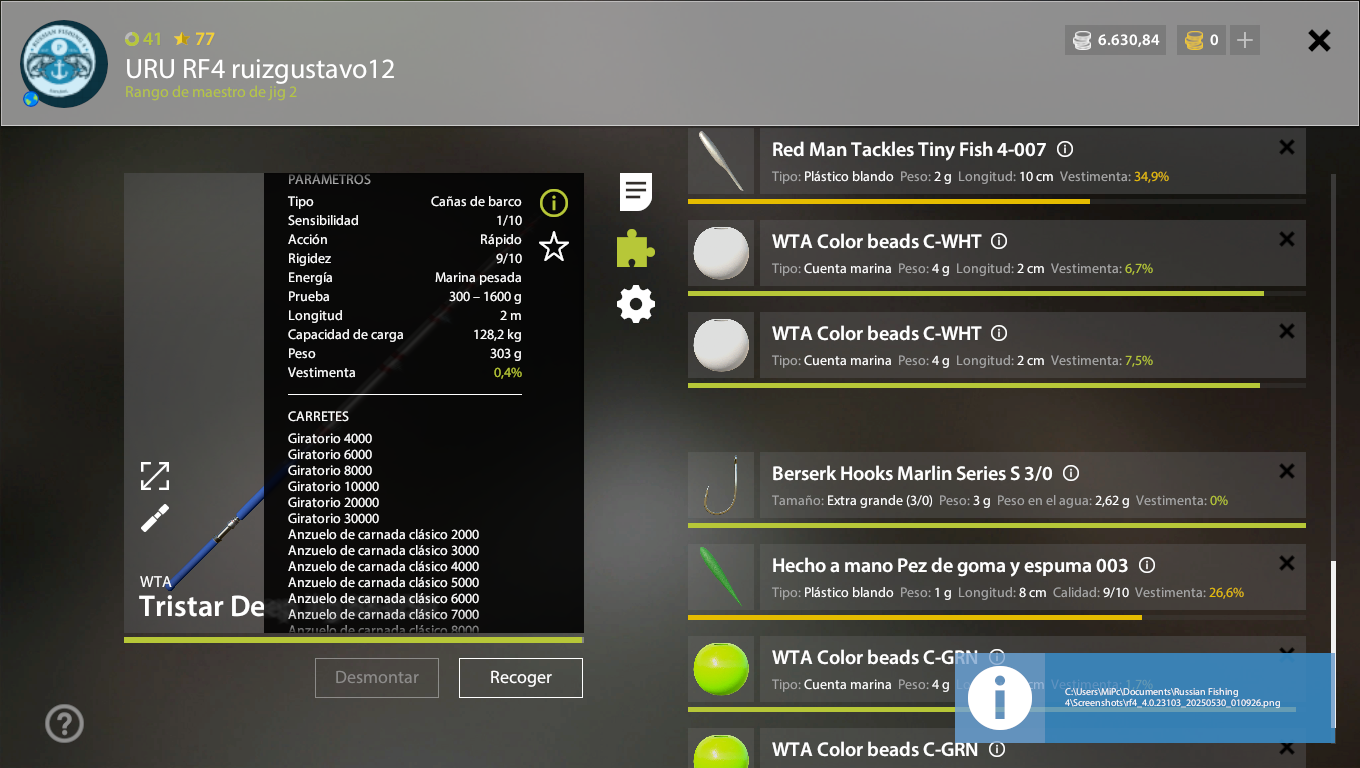Show info for Pez de goma y espuma 003
Screen dimensions: 1360x768
1147,565
